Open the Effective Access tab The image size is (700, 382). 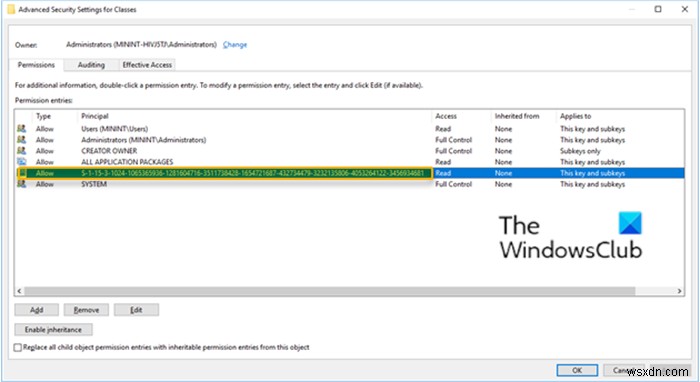147,65
